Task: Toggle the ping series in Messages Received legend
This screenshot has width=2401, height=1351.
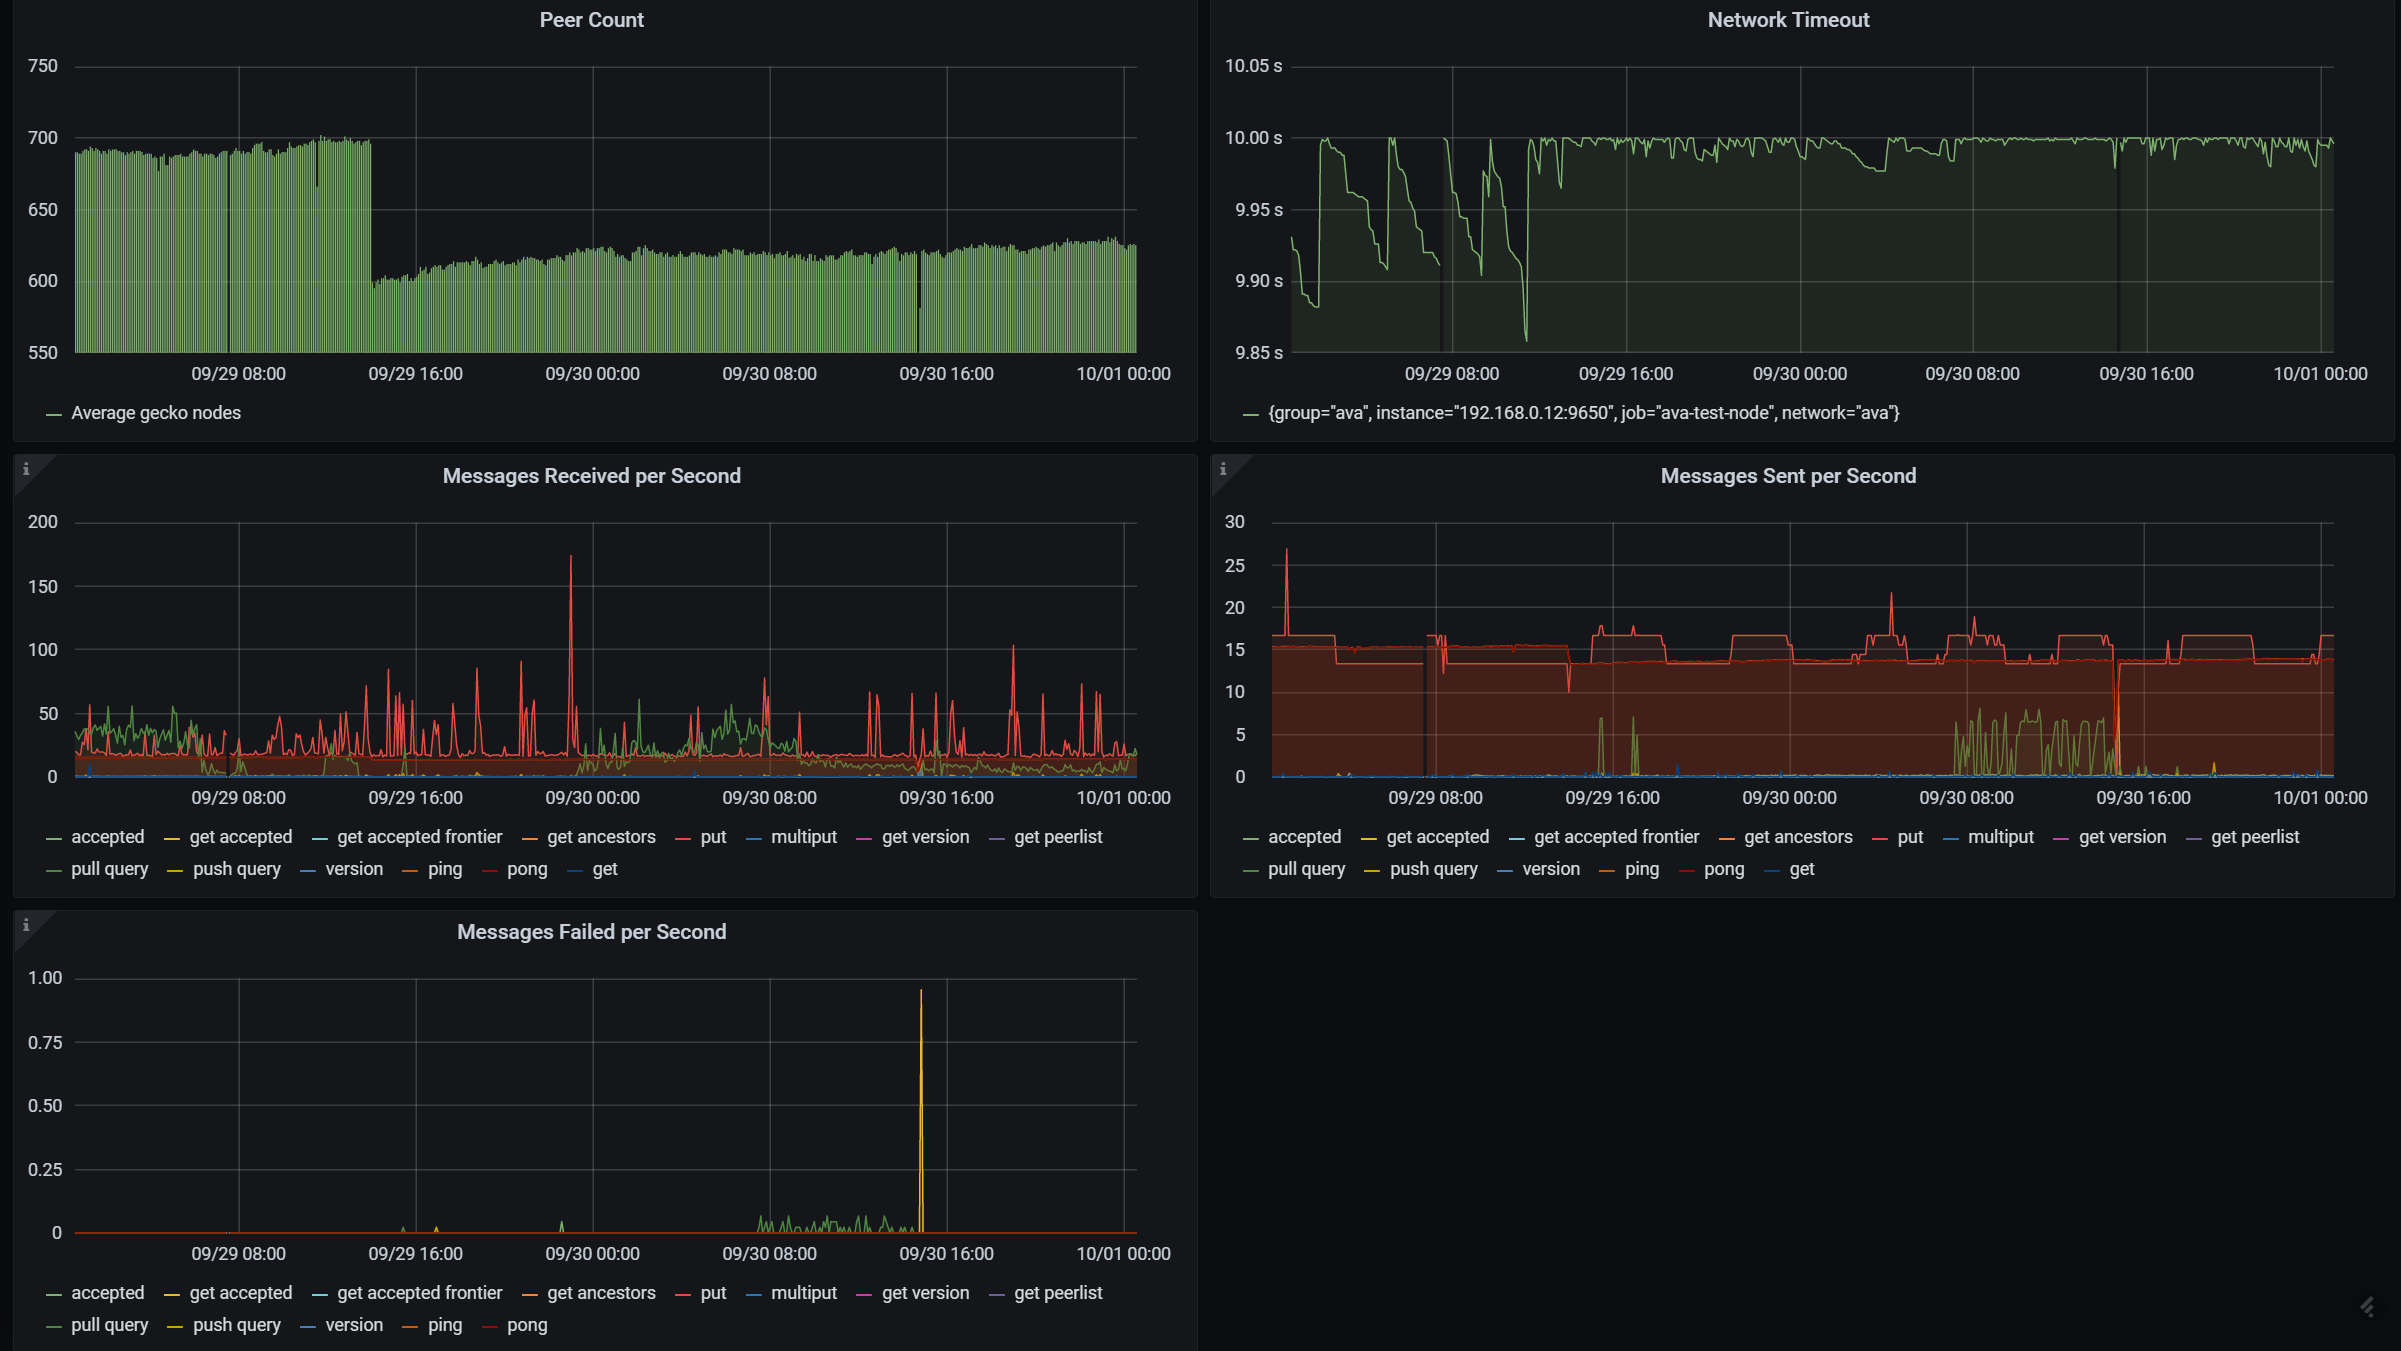Action: pyautogui.click(x=443, y=869)
